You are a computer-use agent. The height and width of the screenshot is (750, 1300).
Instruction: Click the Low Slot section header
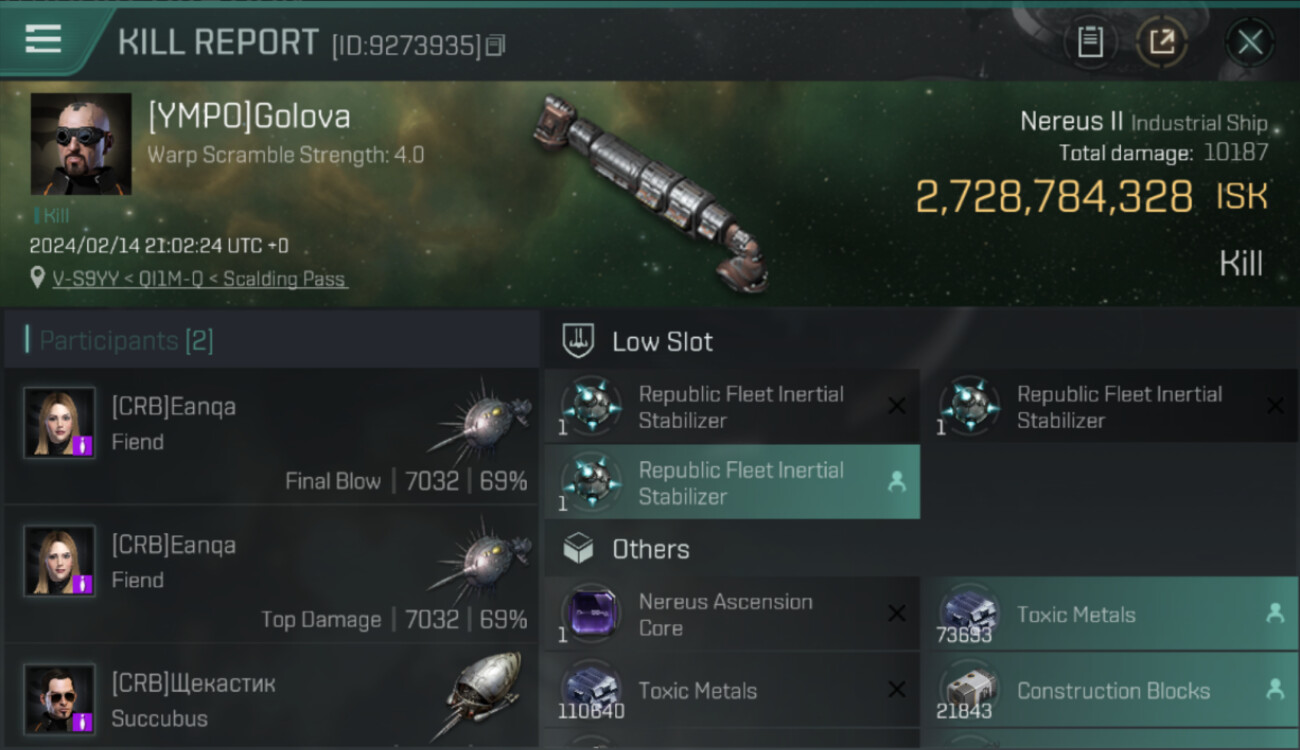[x=662, y=342]
